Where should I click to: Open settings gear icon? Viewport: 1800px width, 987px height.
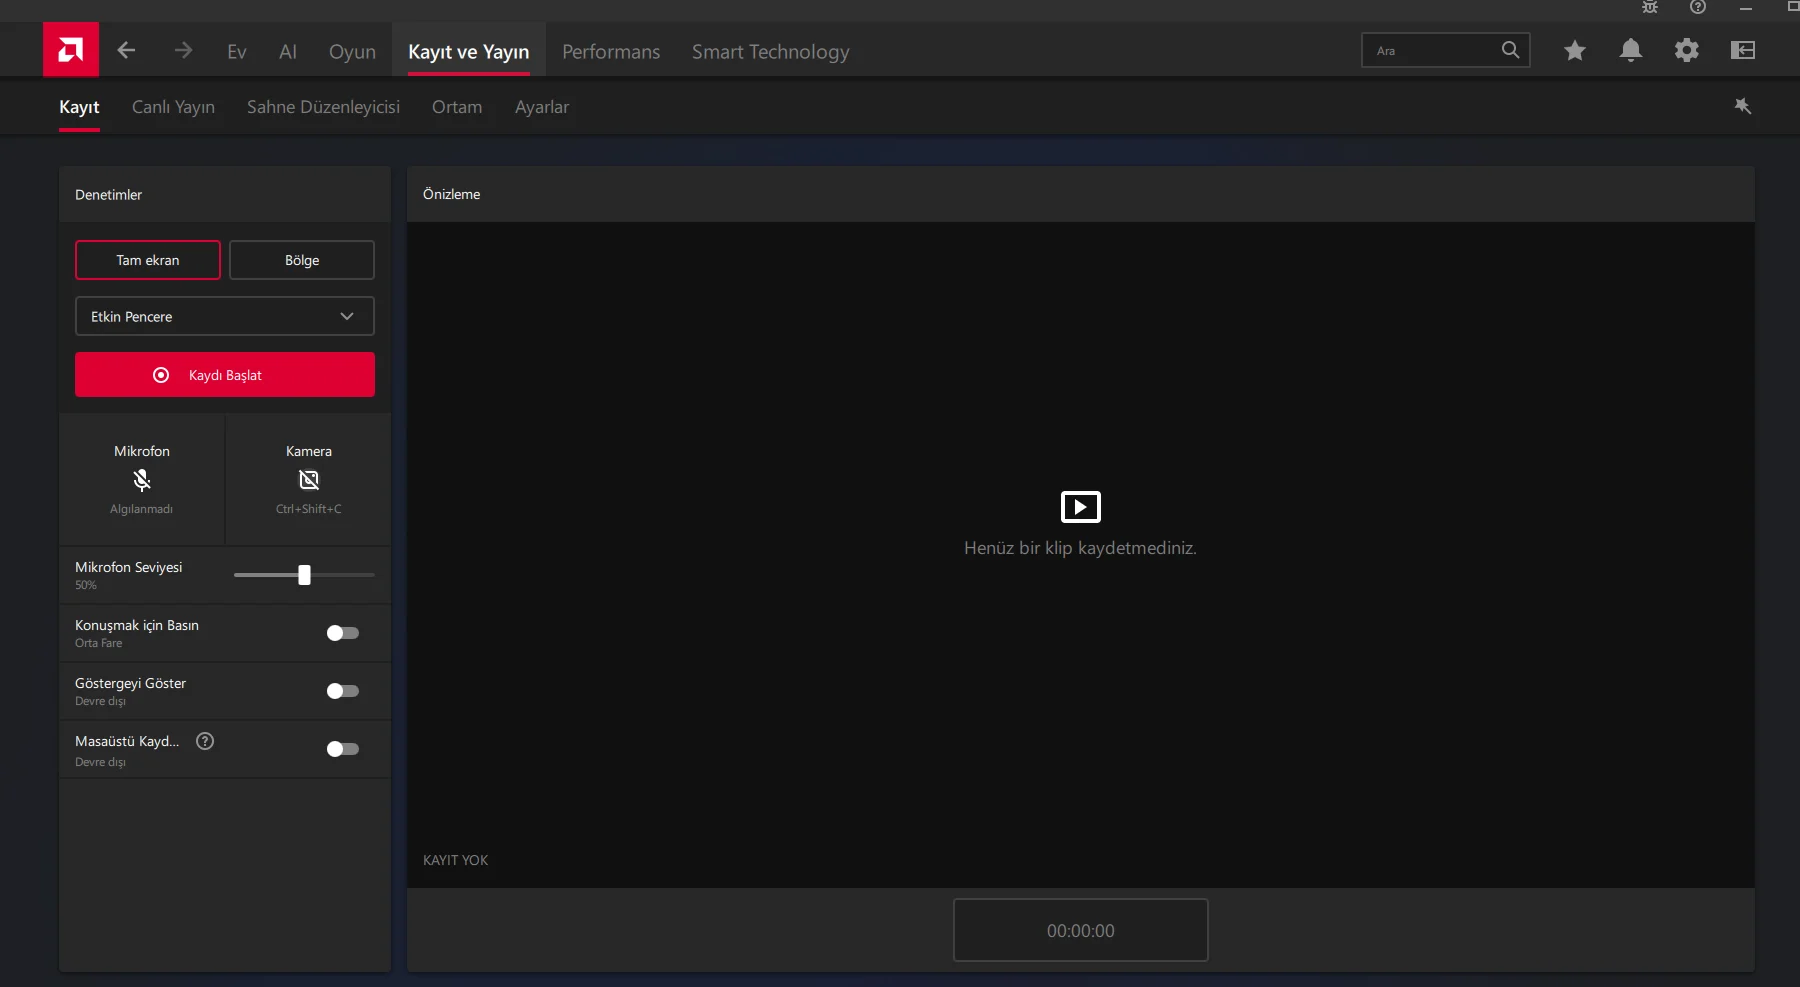tap(1687, 50)
